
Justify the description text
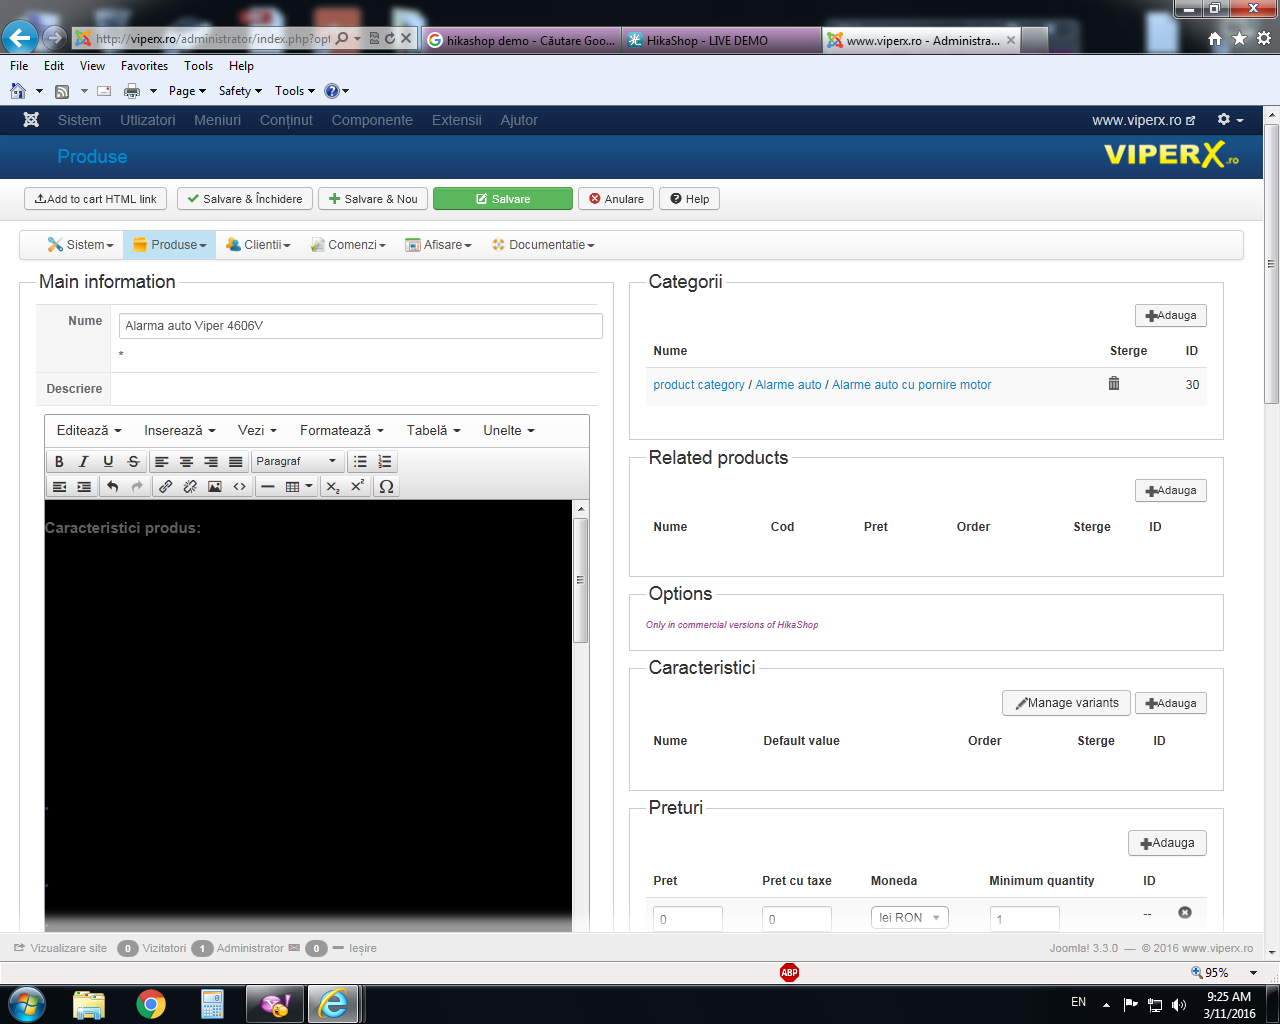[x=235, y=462]
